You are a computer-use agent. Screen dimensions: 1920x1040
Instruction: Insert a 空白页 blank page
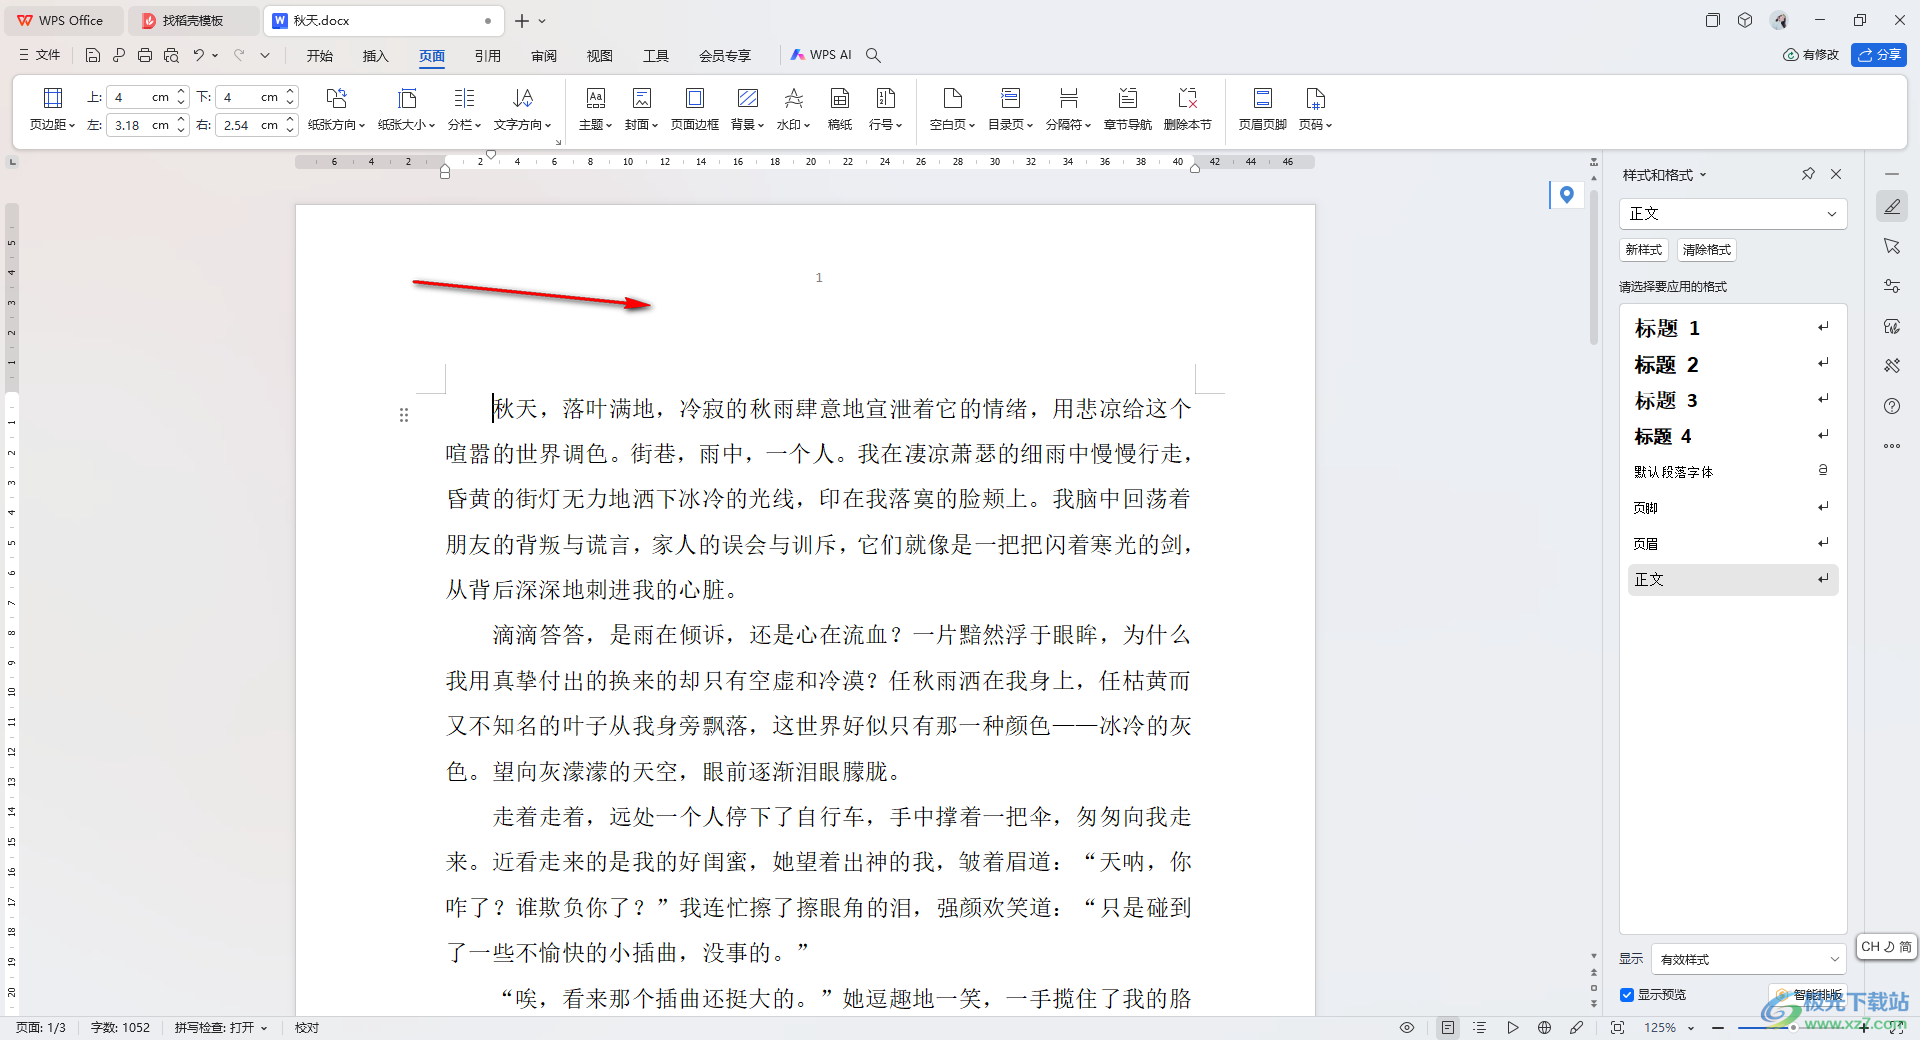click(x=952, y=109)
